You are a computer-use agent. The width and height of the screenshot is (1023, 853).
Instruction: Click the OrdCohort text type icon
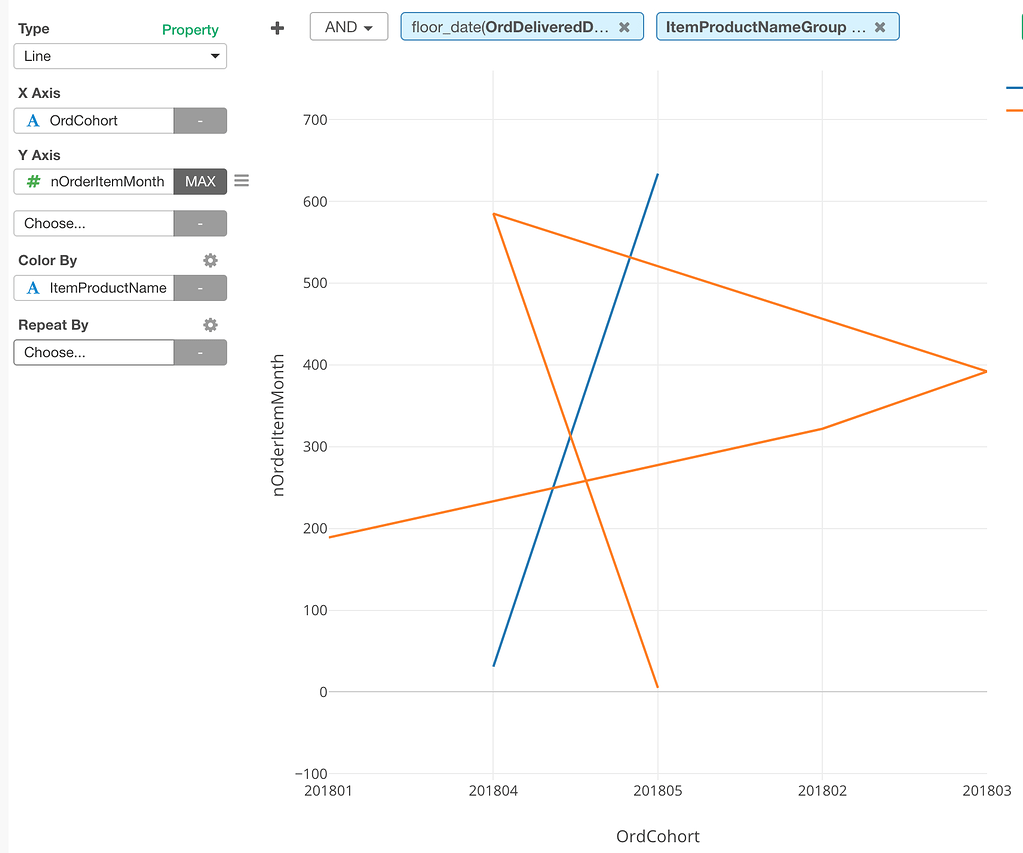pyautogui.click(x=33, y=121)
